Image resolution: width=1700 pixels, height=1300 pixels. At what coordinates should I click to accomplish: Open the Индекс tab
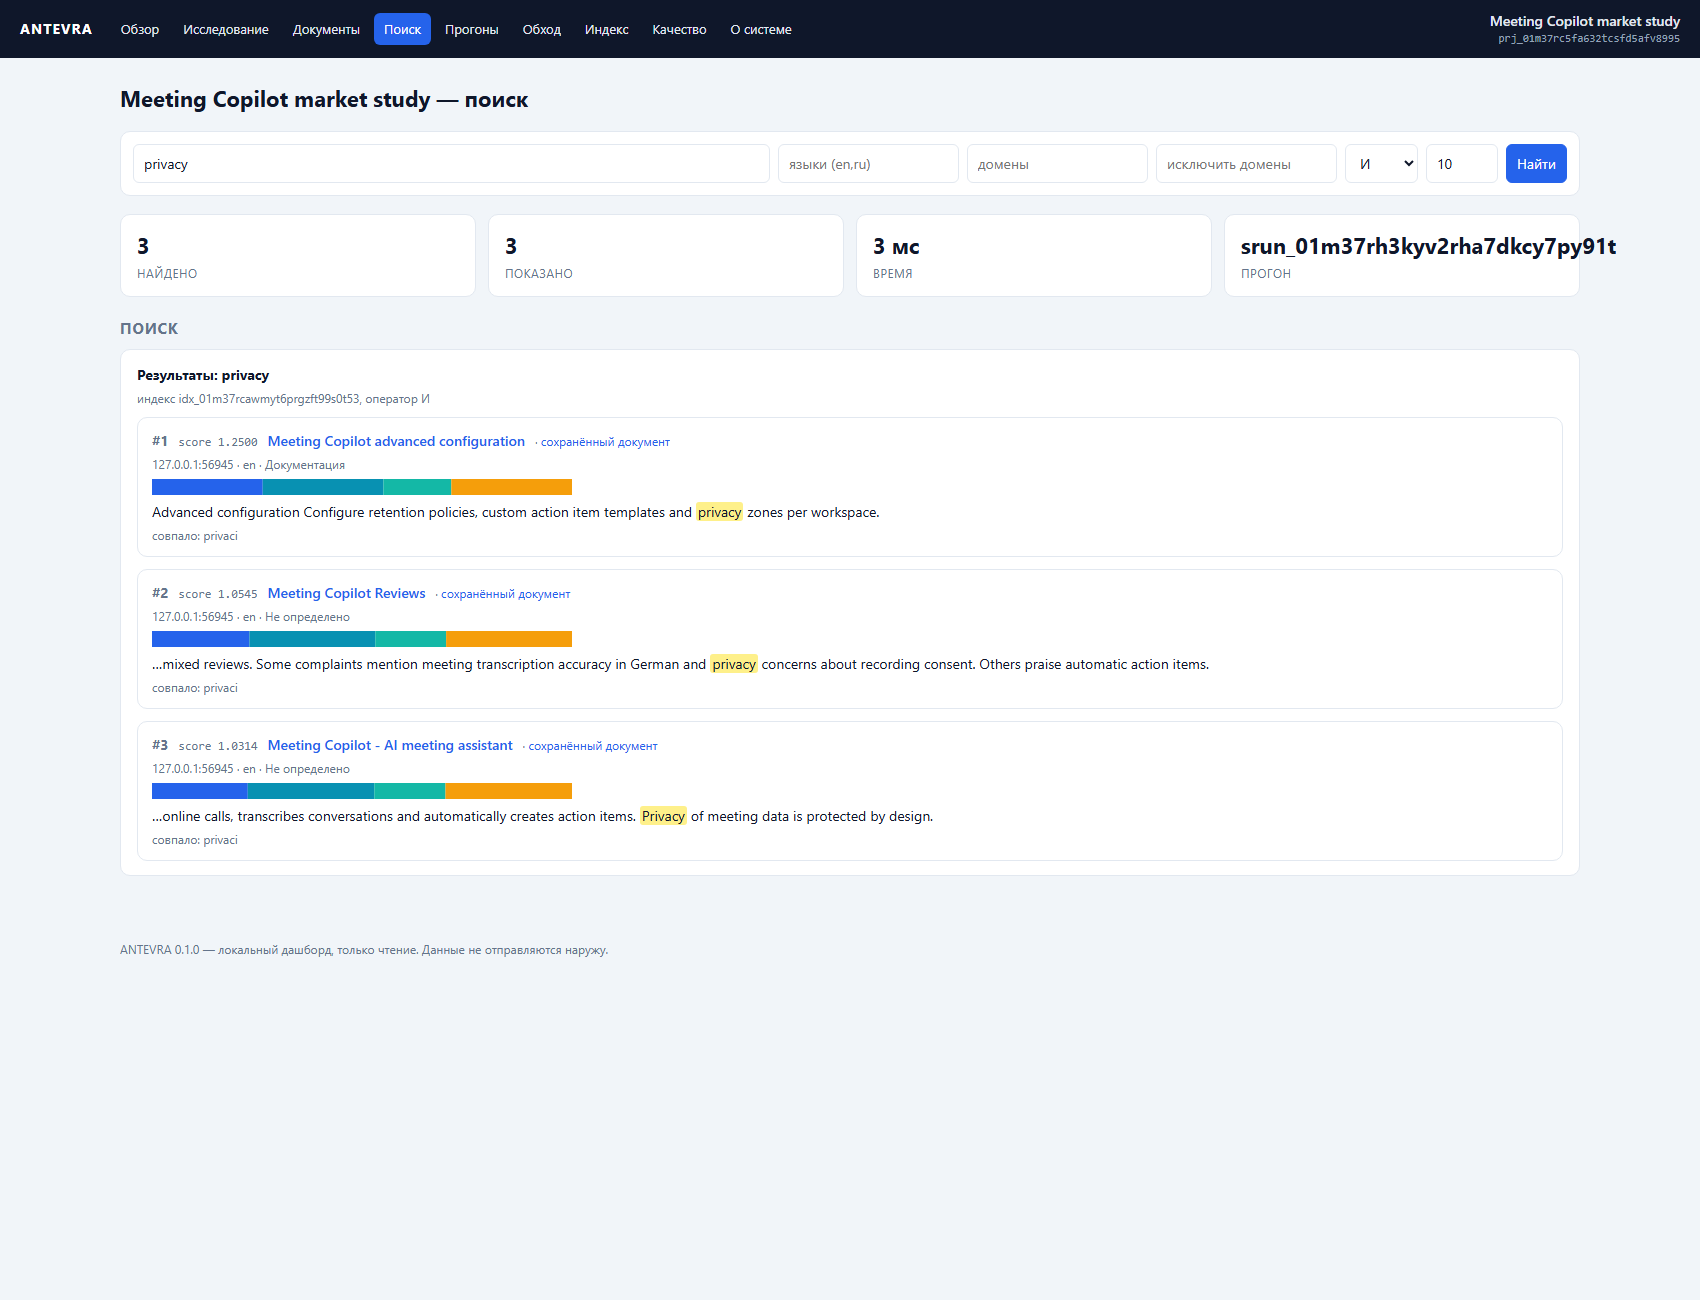(x=607, y=29)
